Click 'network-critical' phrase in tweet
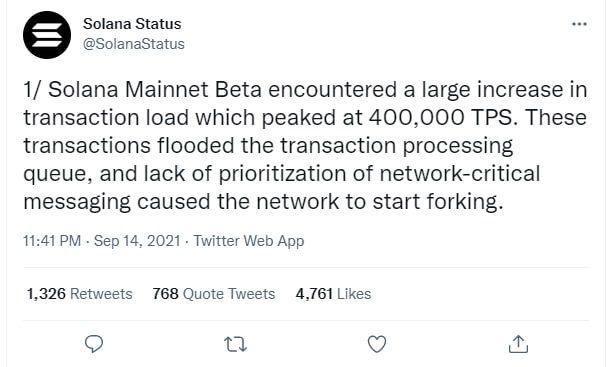This screenshot has height=367, width=610. click(459, 173)
